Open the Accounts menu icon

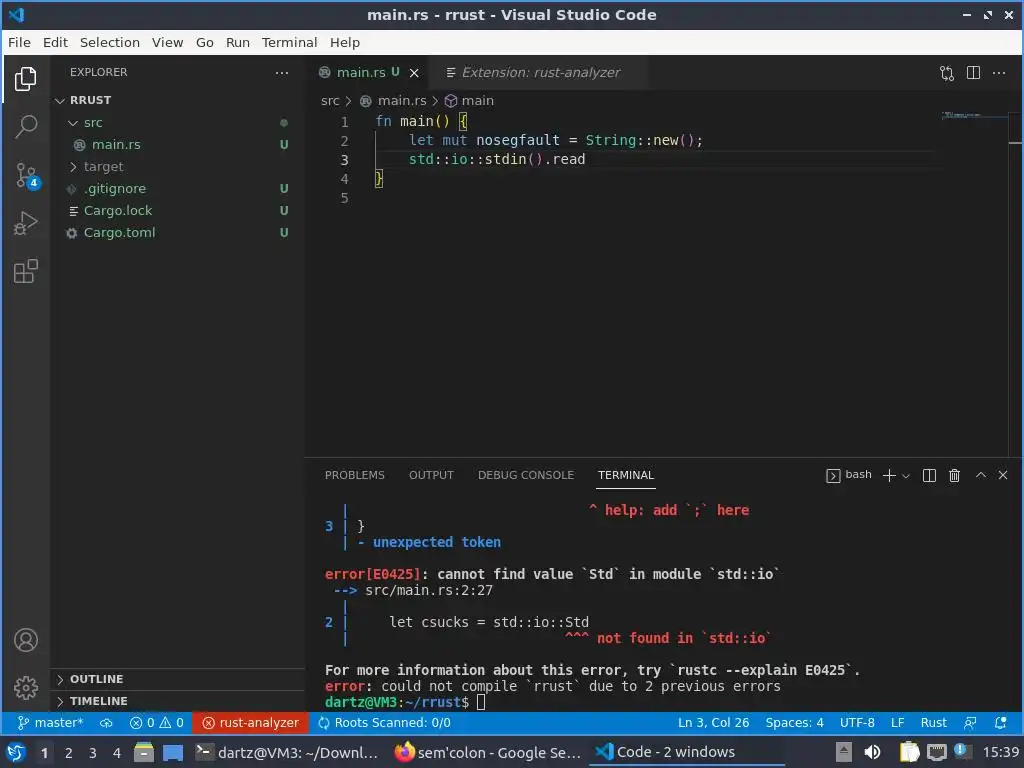25,640
